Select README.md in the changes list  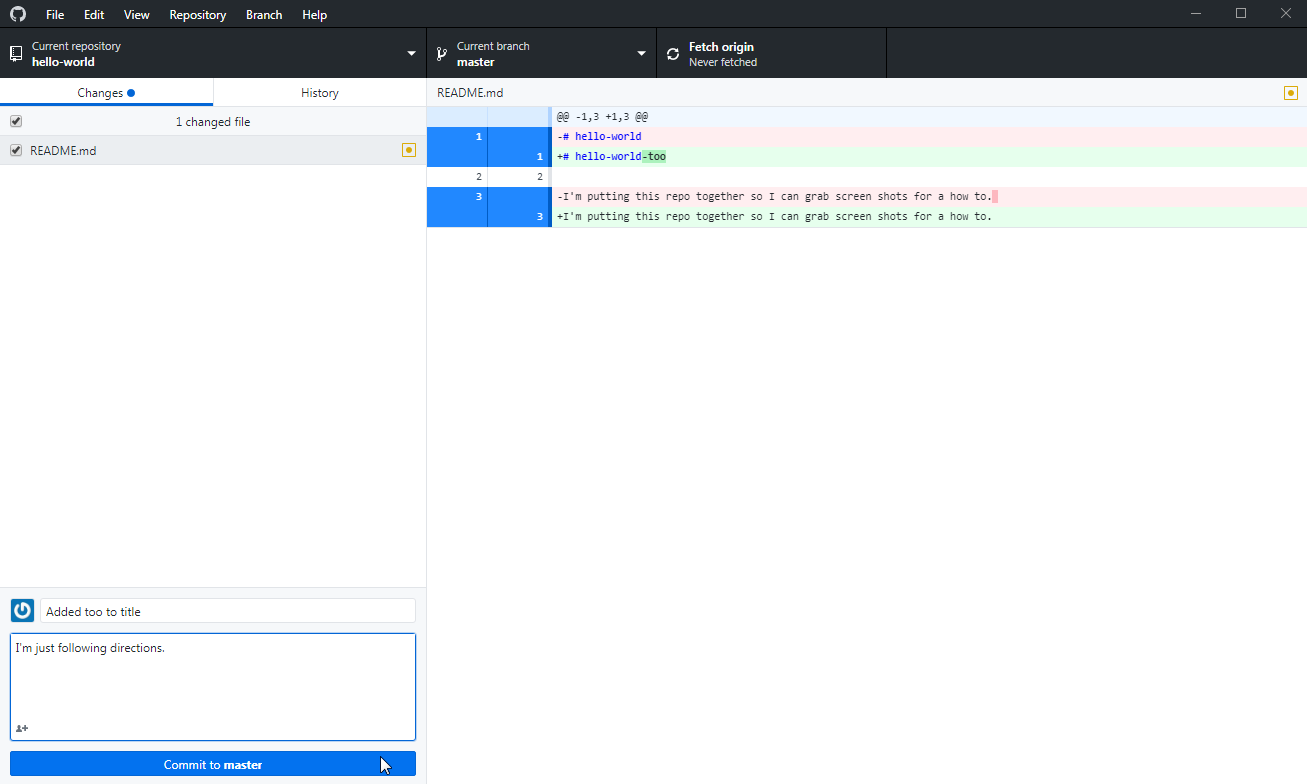point(213,150)
